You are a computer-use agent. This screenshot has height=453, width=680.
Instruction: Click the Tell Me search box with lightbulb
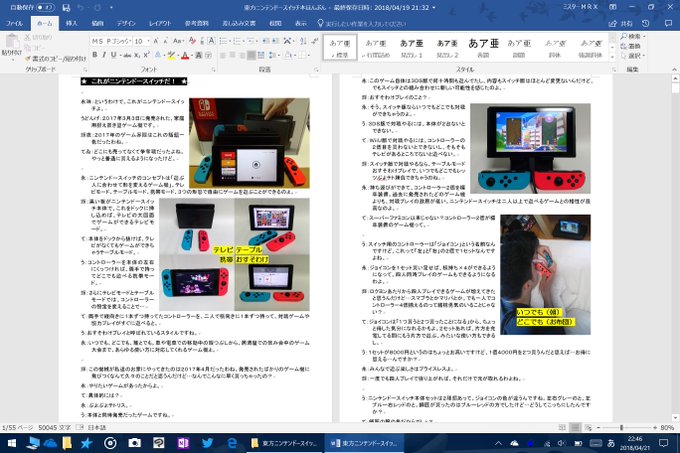click(362, 23)
